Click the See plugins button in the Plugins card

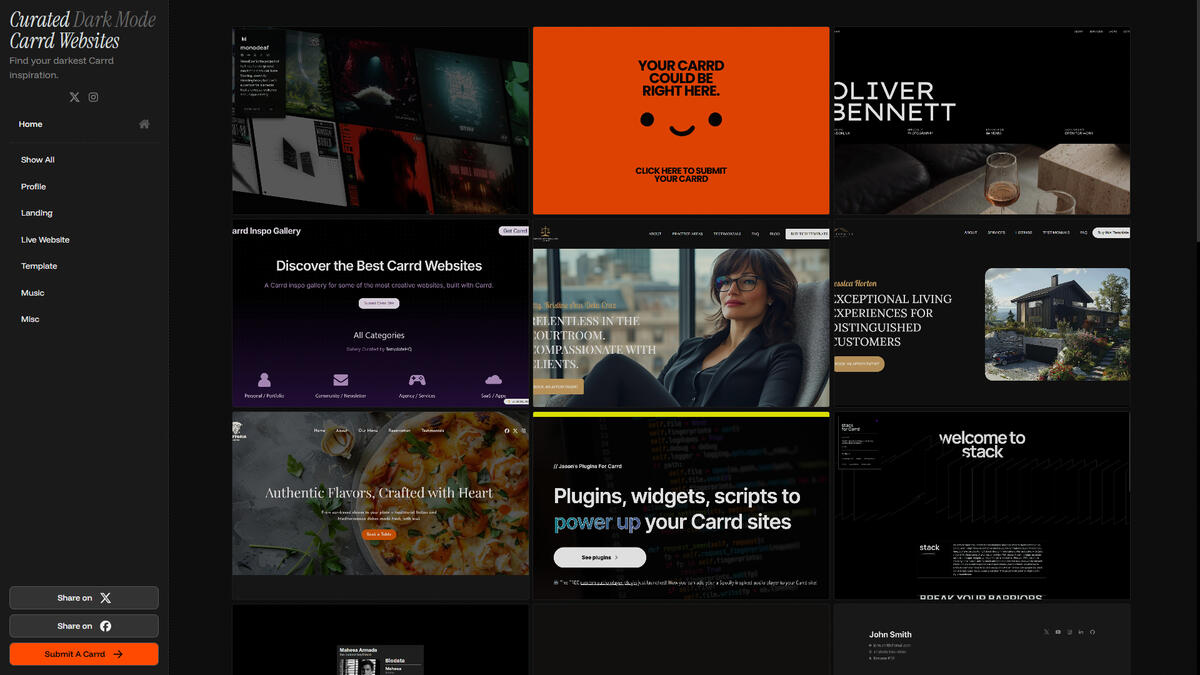[599, 557]
